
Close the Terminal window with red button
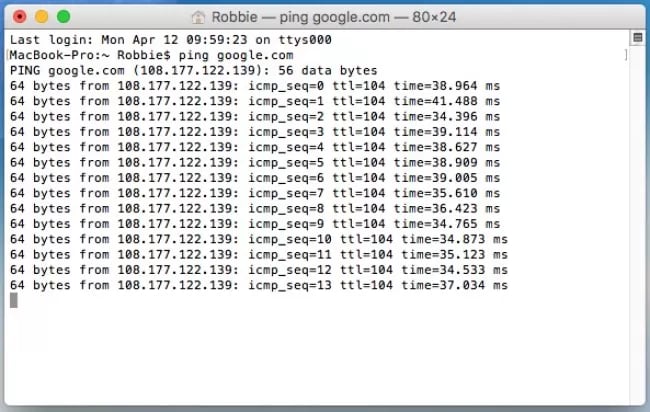[x=19, y=17]
